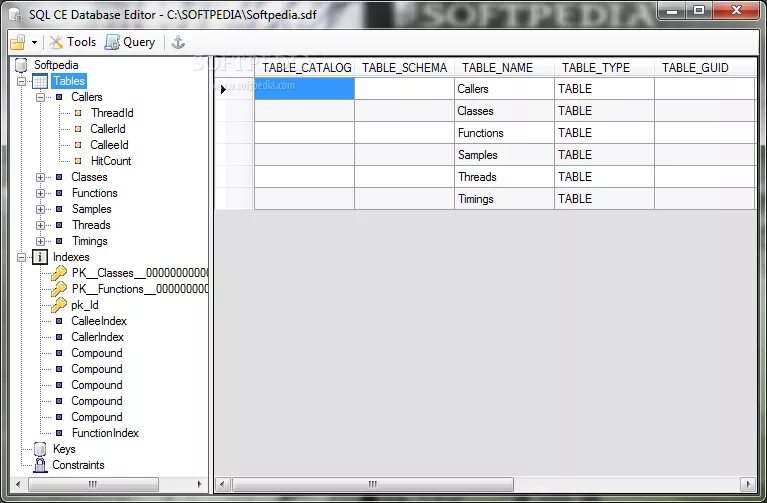
Task: Click the Constraints lock icon
Action: [x=40, y=465]
